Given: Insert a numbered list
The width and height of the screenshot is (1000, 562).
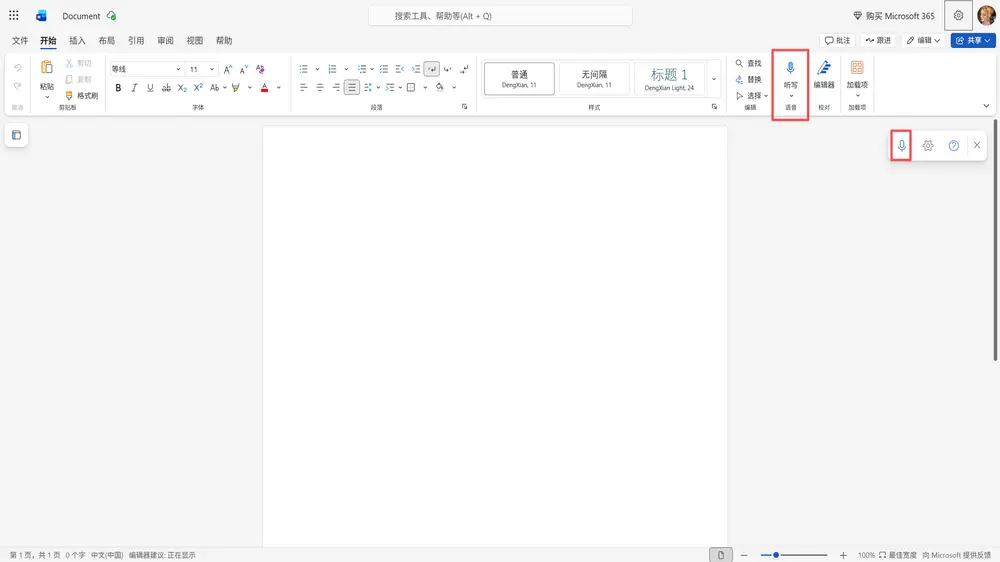Looking at the screenshot, I should tap(332, 69).
